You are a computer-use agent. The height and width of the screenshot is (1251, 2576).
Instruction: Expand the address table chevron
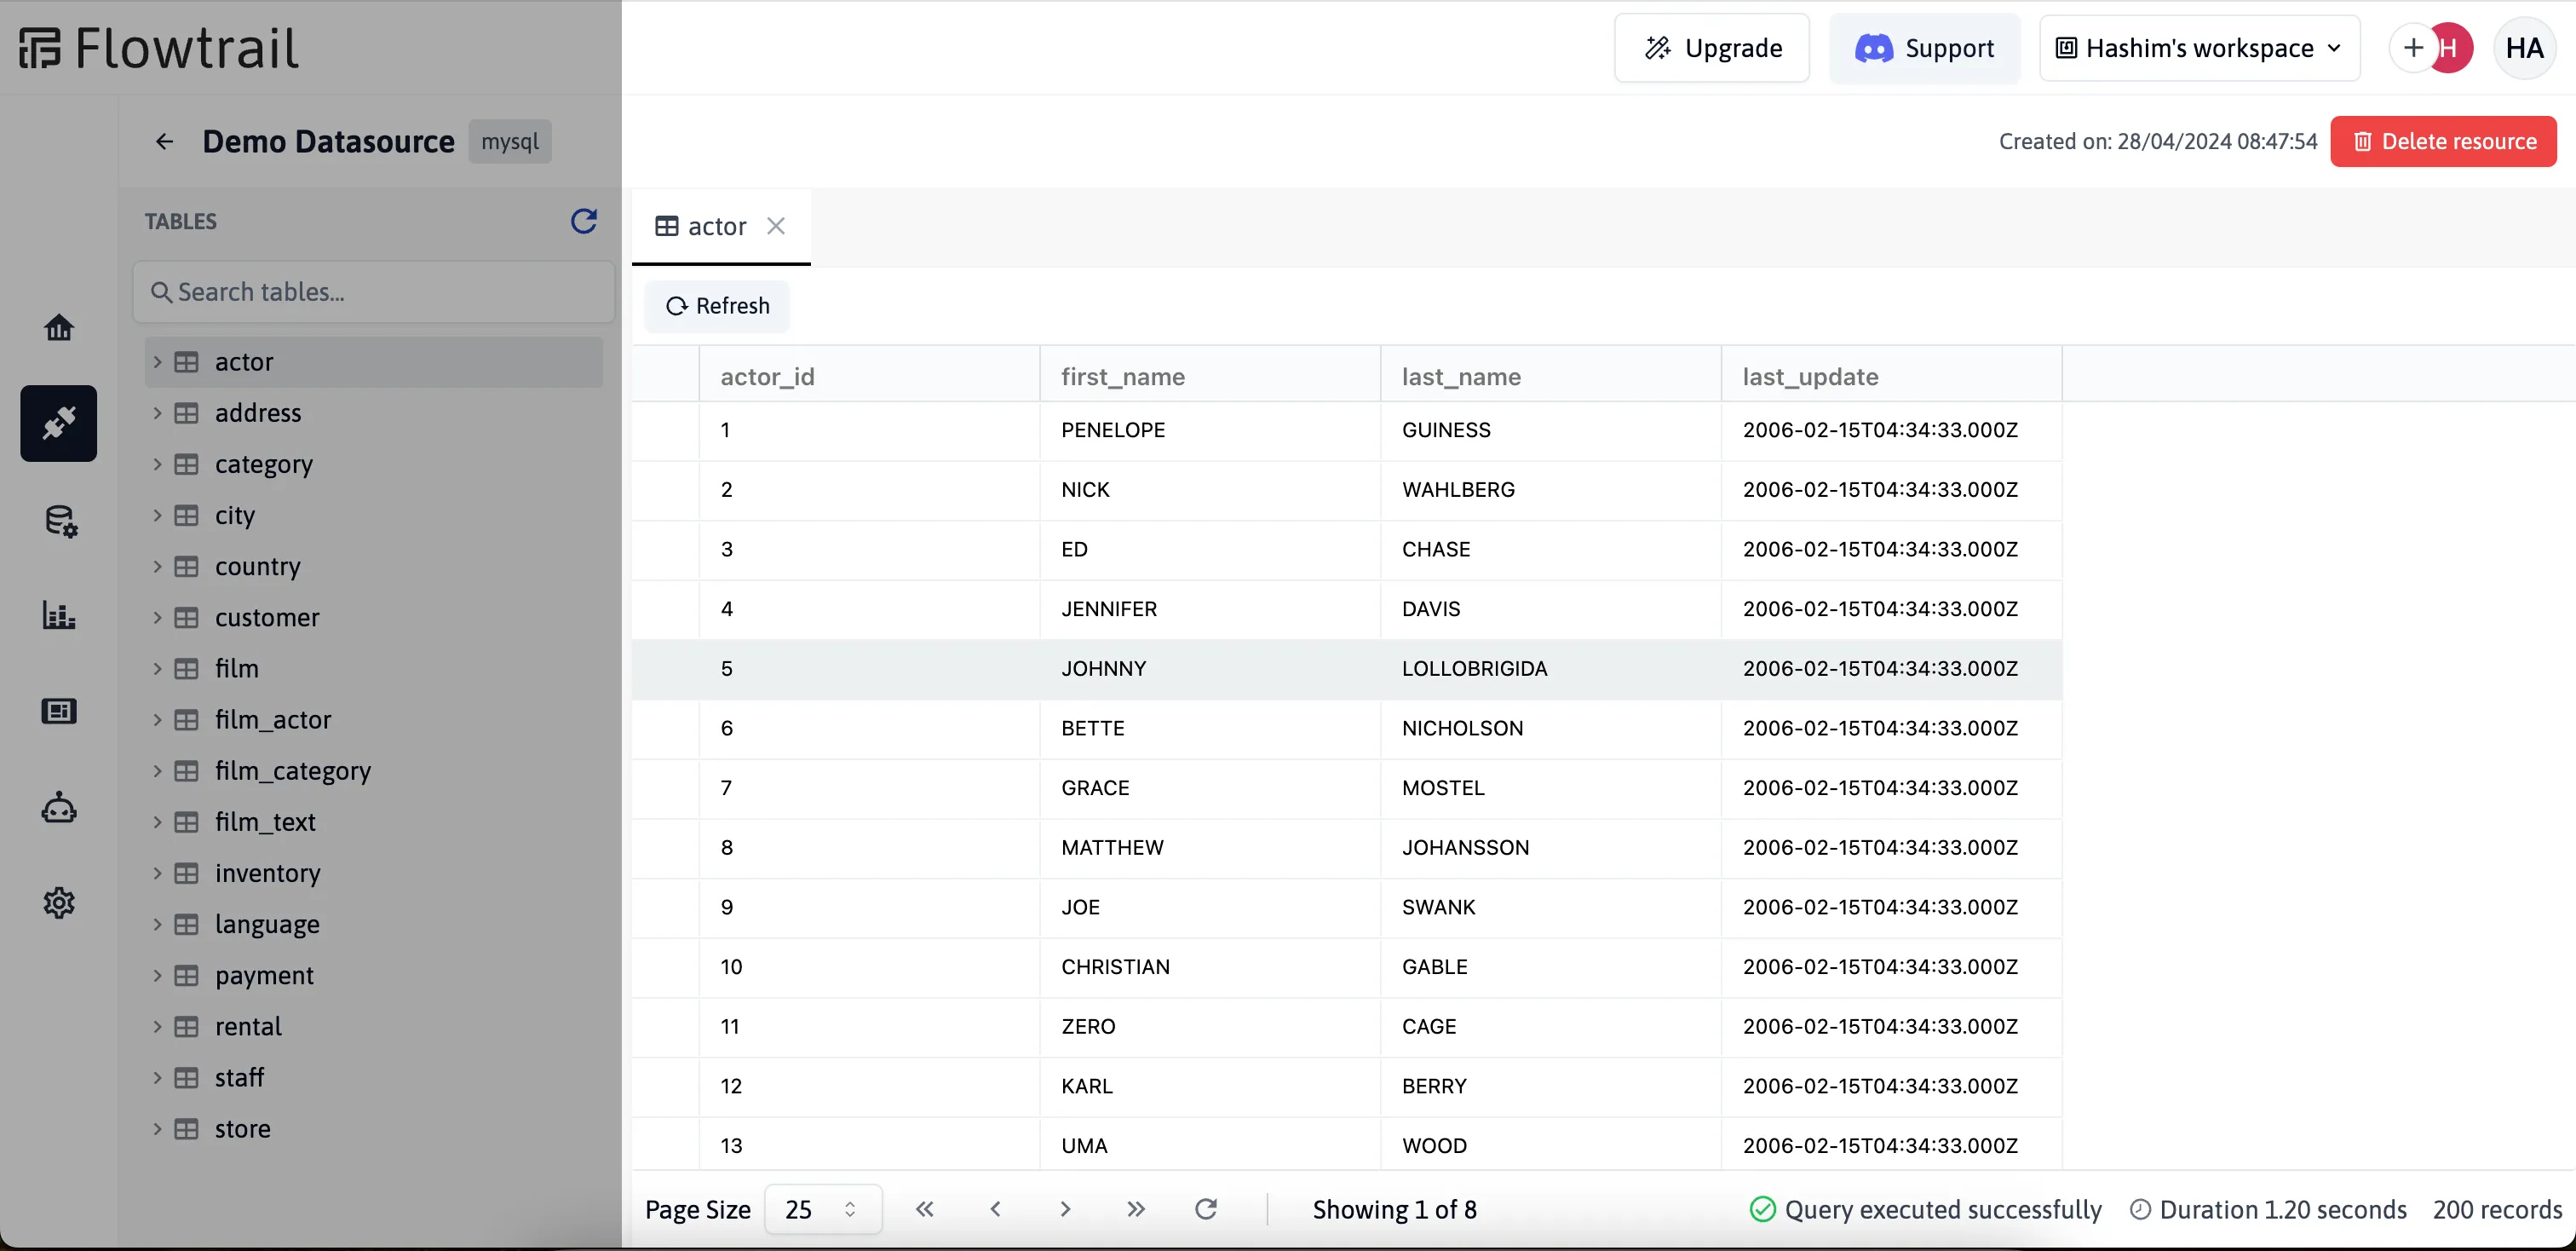coord(157,413)
